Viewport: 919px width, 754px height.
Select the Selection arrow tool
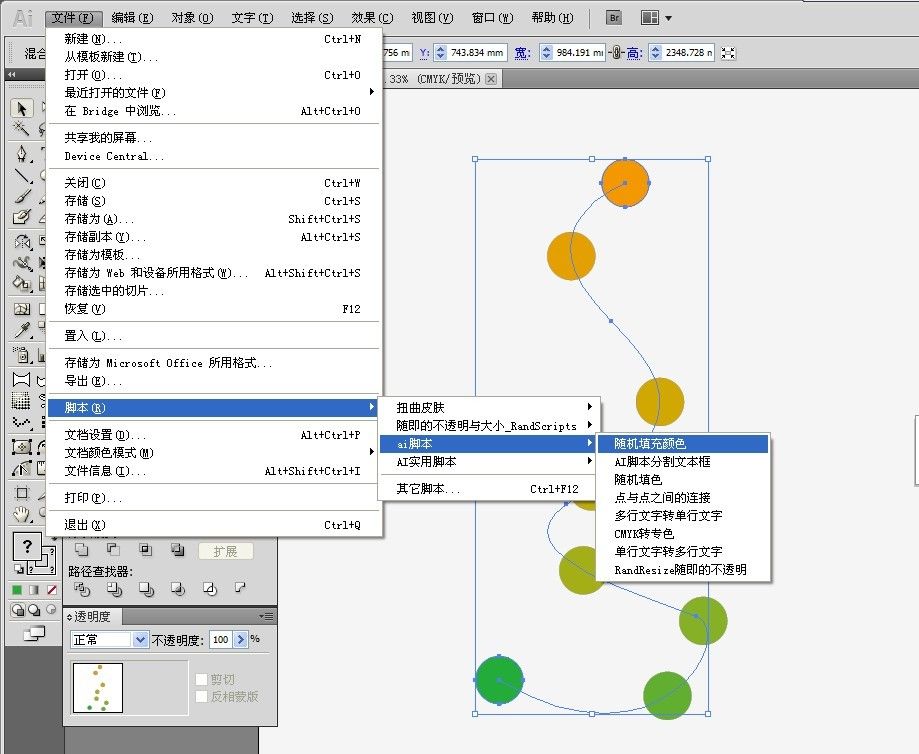pyautogui.click(x=22, y=108)
